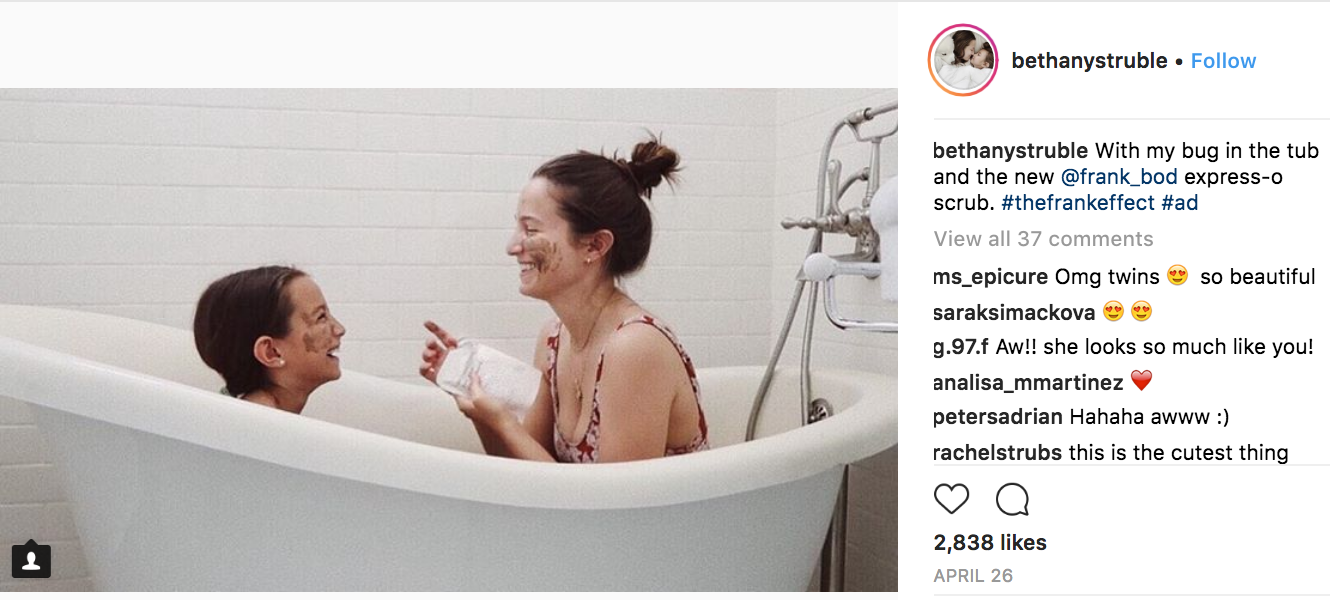
Task: Open bethanystruble username in caption
Action: pyautogui.click(x=1010, y=151)
